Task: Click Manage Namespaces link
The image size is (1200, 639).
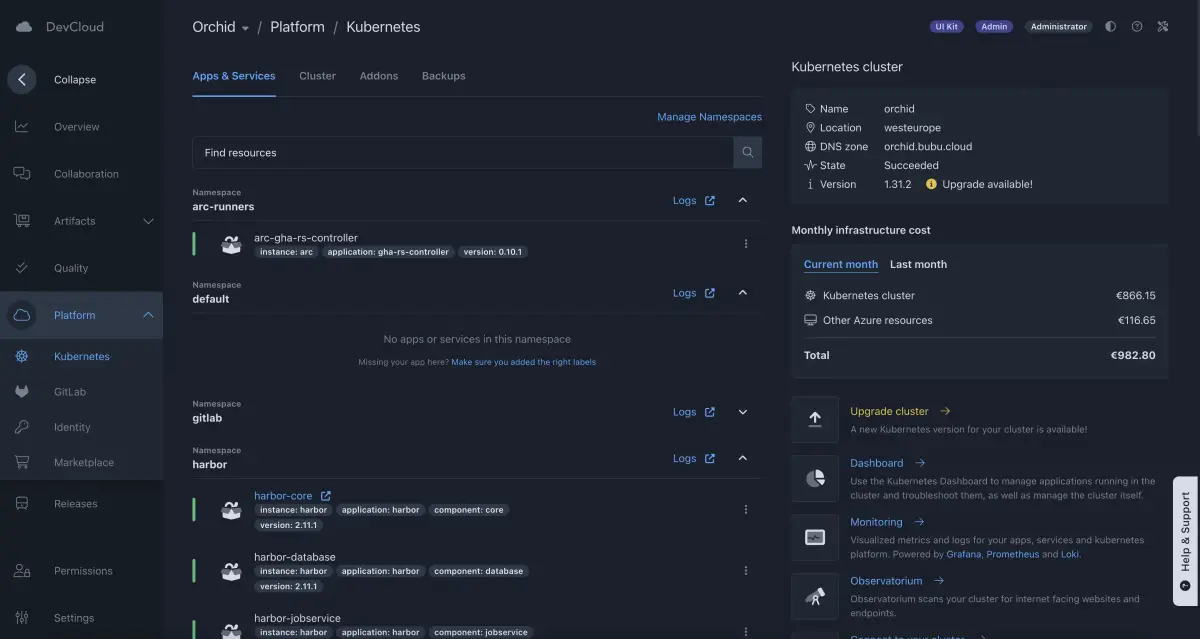Action: tap(709, 117)
